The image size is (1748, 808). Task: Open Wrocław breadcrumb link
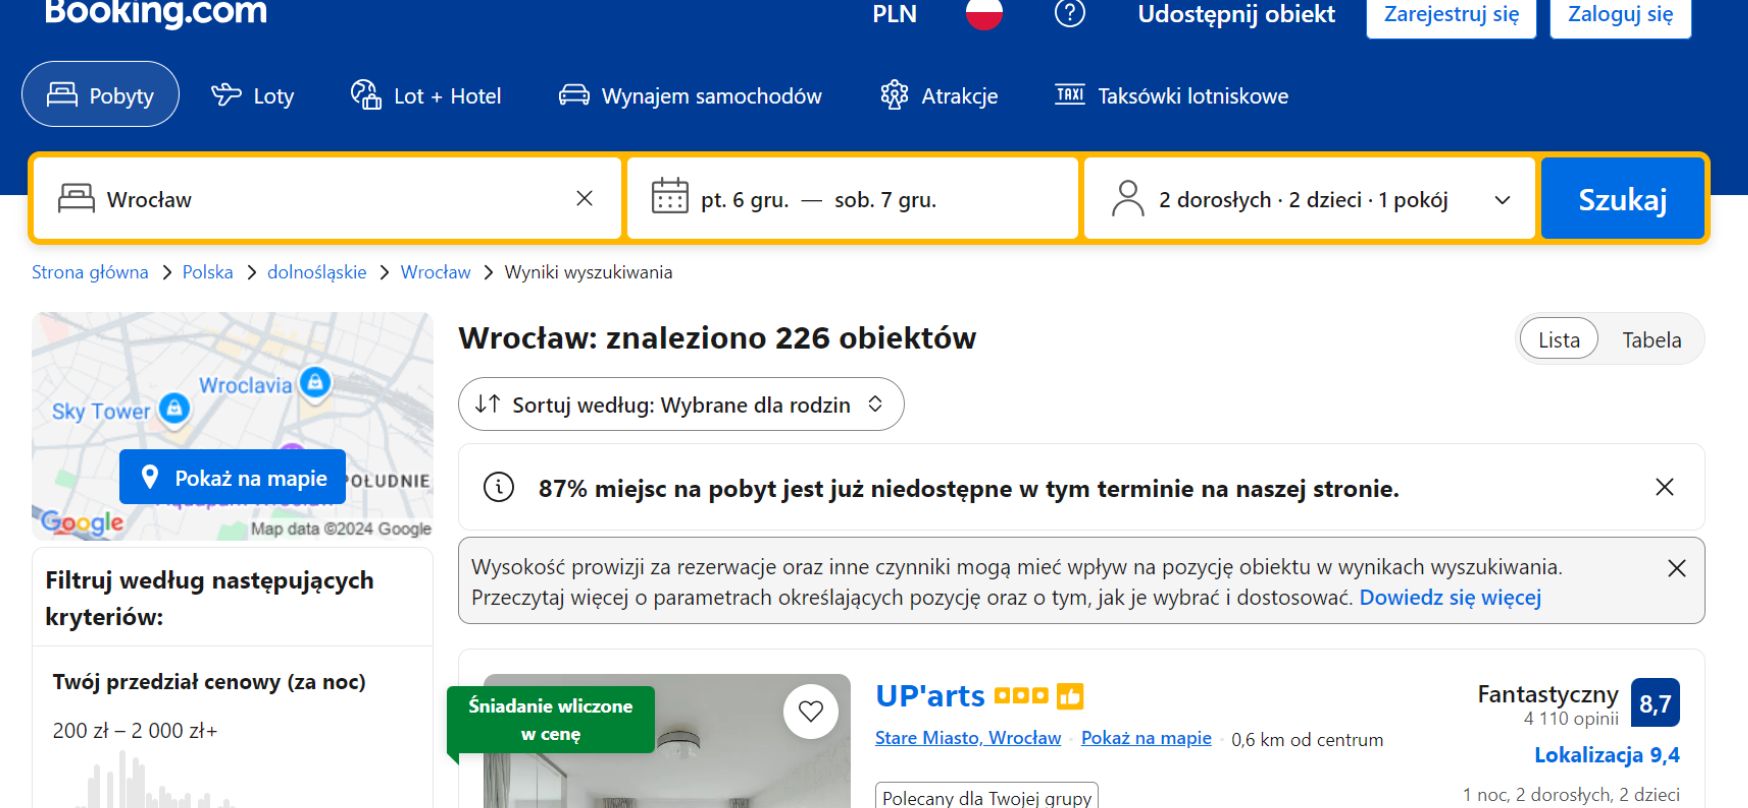[436, 272]
